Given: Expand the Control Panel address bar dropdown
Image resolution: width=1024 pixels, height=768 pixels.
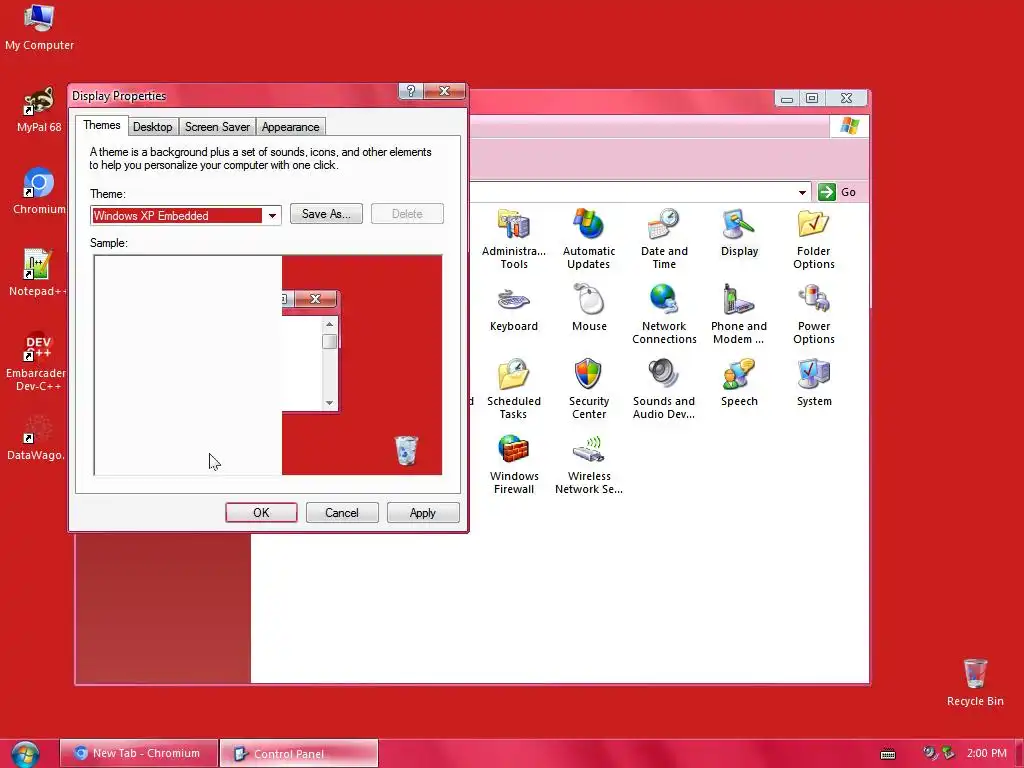Looking at the screenshot, I should pos(802,192).
